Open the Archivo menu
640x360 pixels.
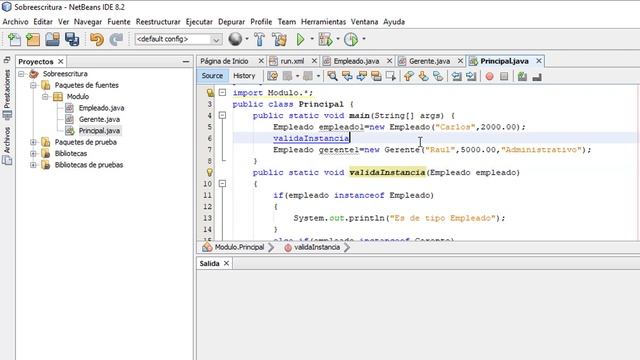pyautogui.click(x=16, y=22)
